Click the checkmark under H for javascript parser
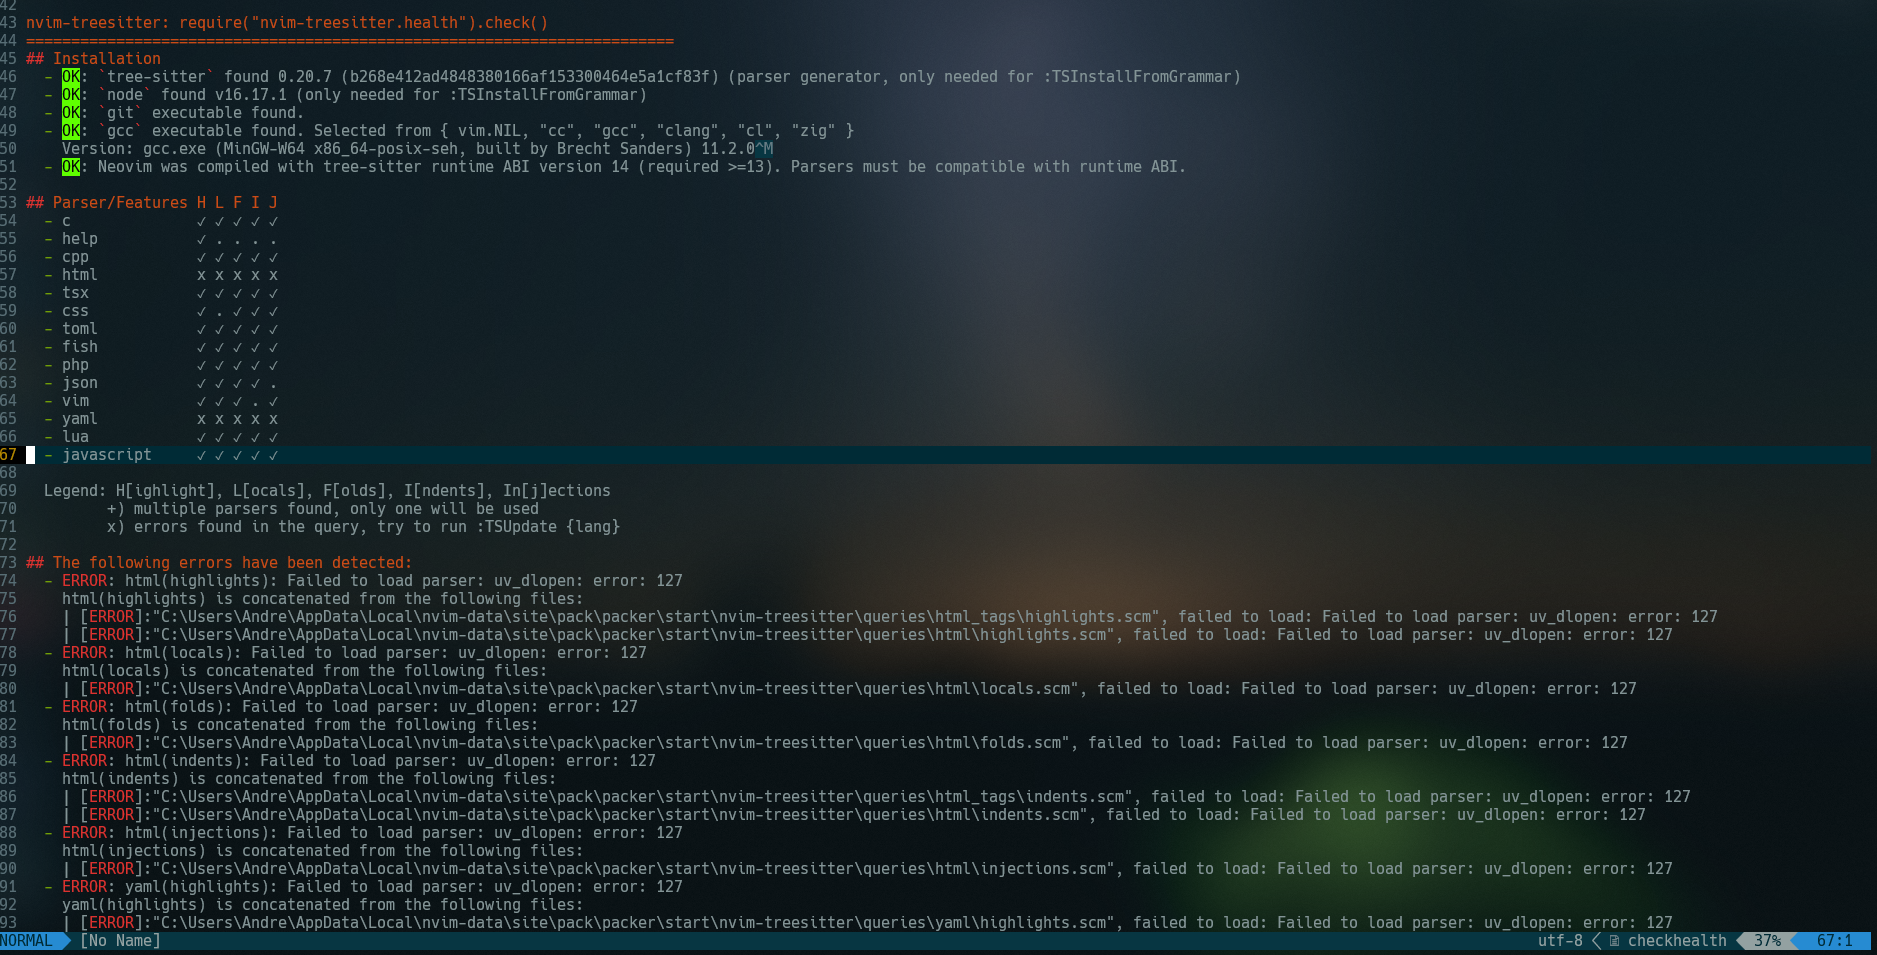Viewport: 1877px width, 955px height. (x=199, y=454)
